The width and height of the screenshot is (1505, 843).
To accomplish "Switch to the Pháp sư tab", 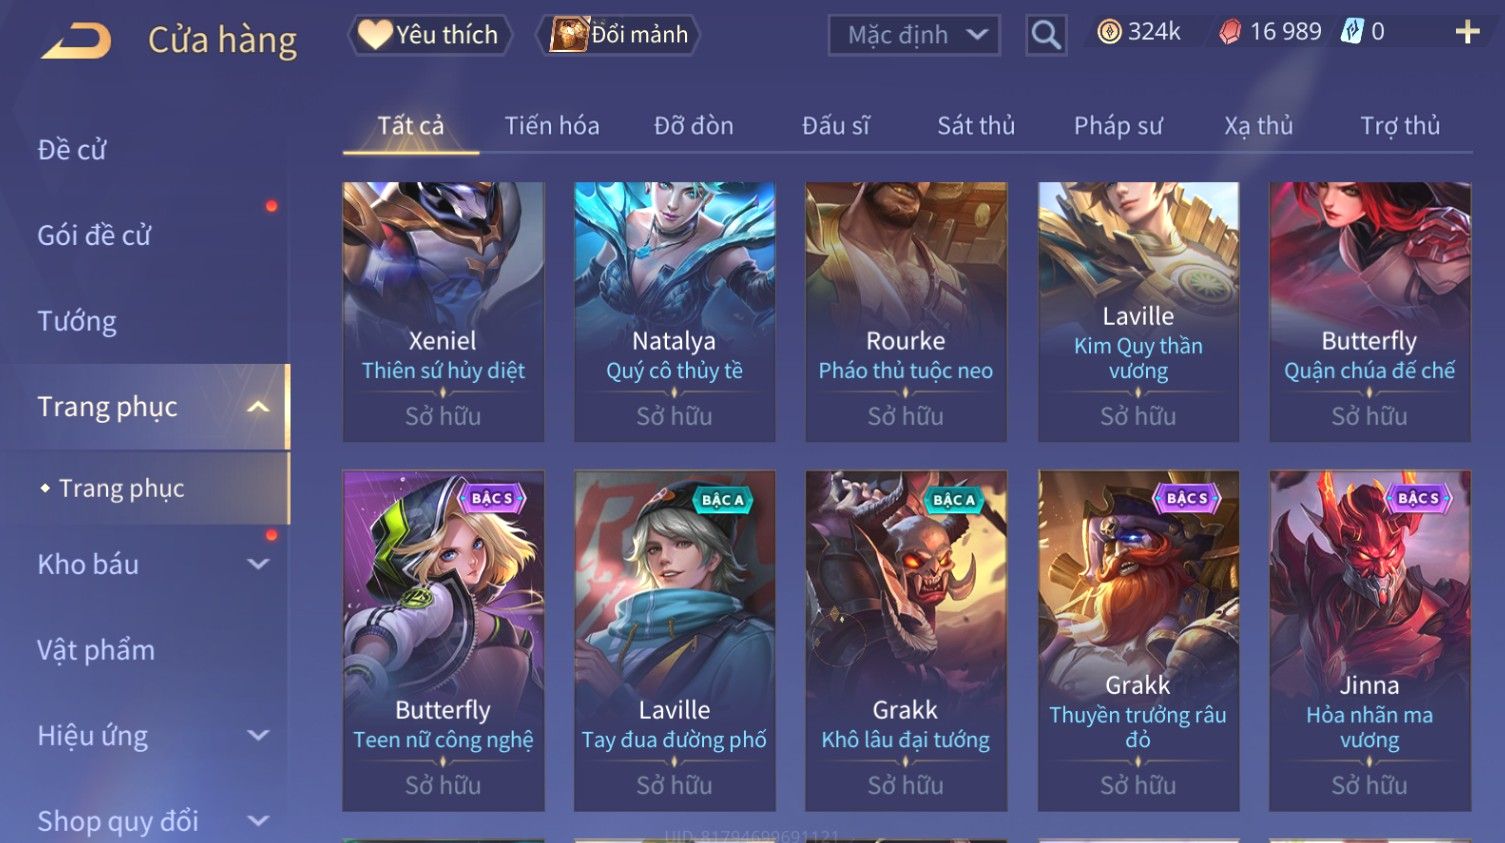I will click(1118, 126).
